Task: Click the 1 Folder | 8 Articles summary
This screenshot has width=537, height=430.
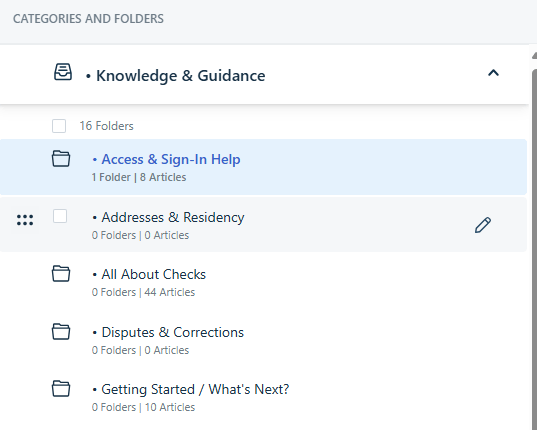Action: pos(139,177)
